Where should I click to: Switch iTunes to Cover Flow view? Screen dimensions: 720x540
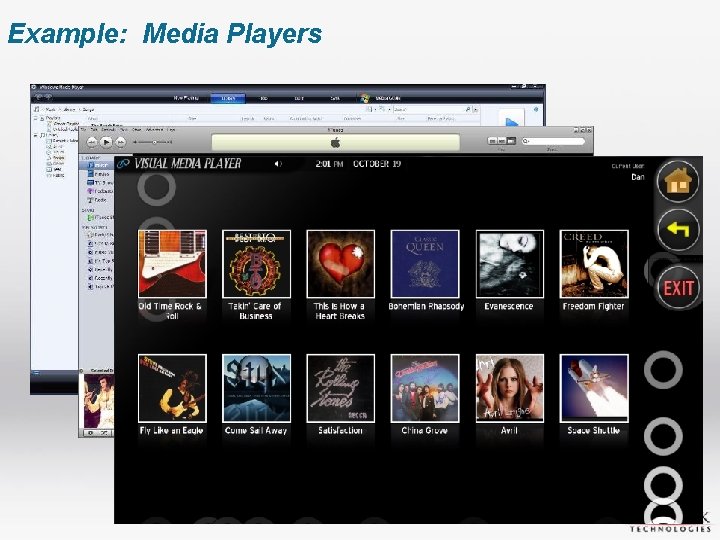[x=512, y=141]
